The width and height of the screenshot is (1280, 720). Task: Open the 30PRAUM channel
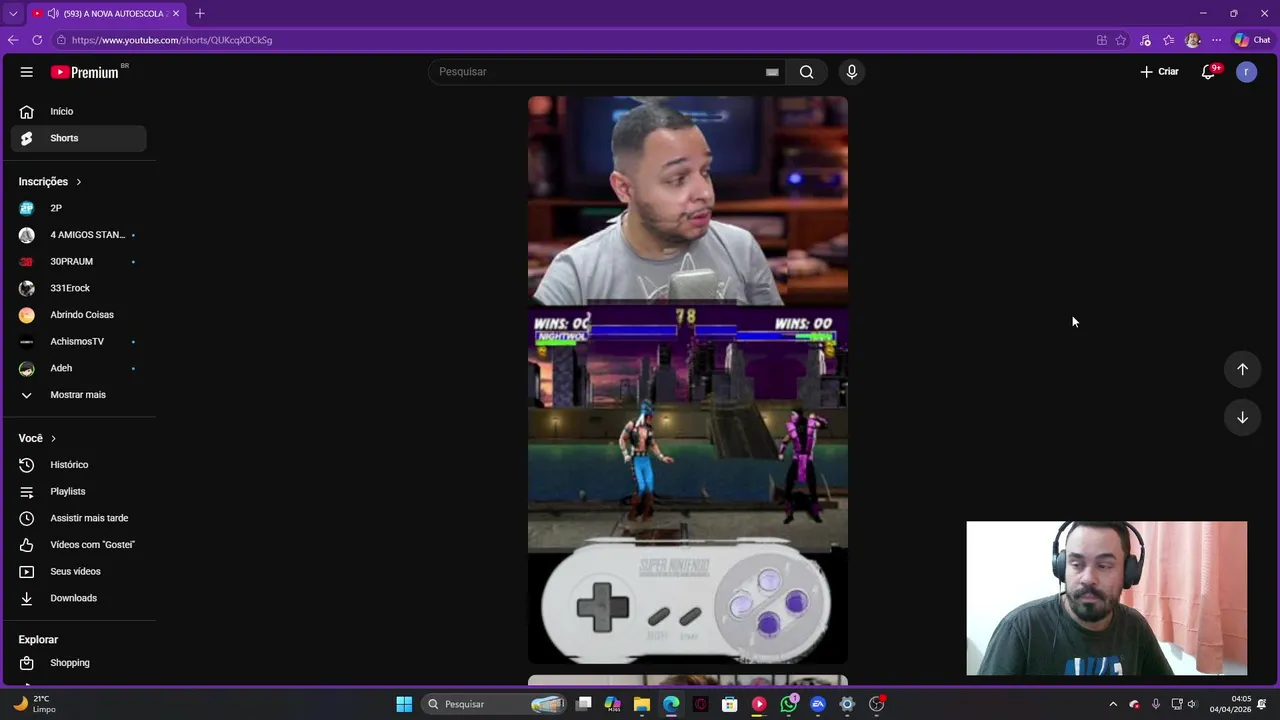[78, 261]
